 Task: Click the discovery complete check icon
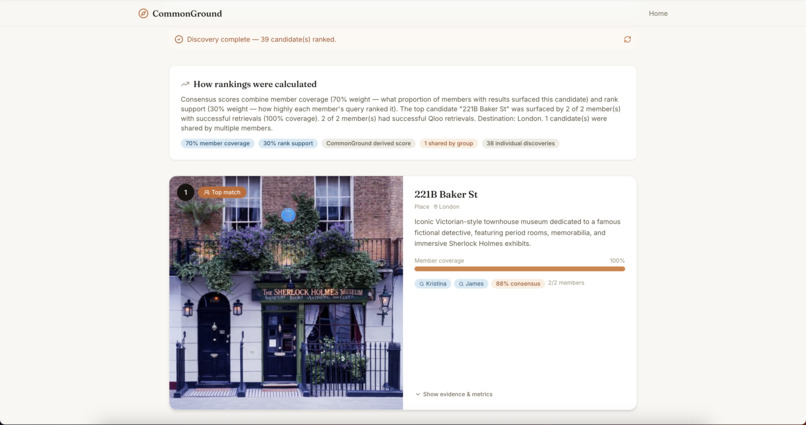point(179,40)
